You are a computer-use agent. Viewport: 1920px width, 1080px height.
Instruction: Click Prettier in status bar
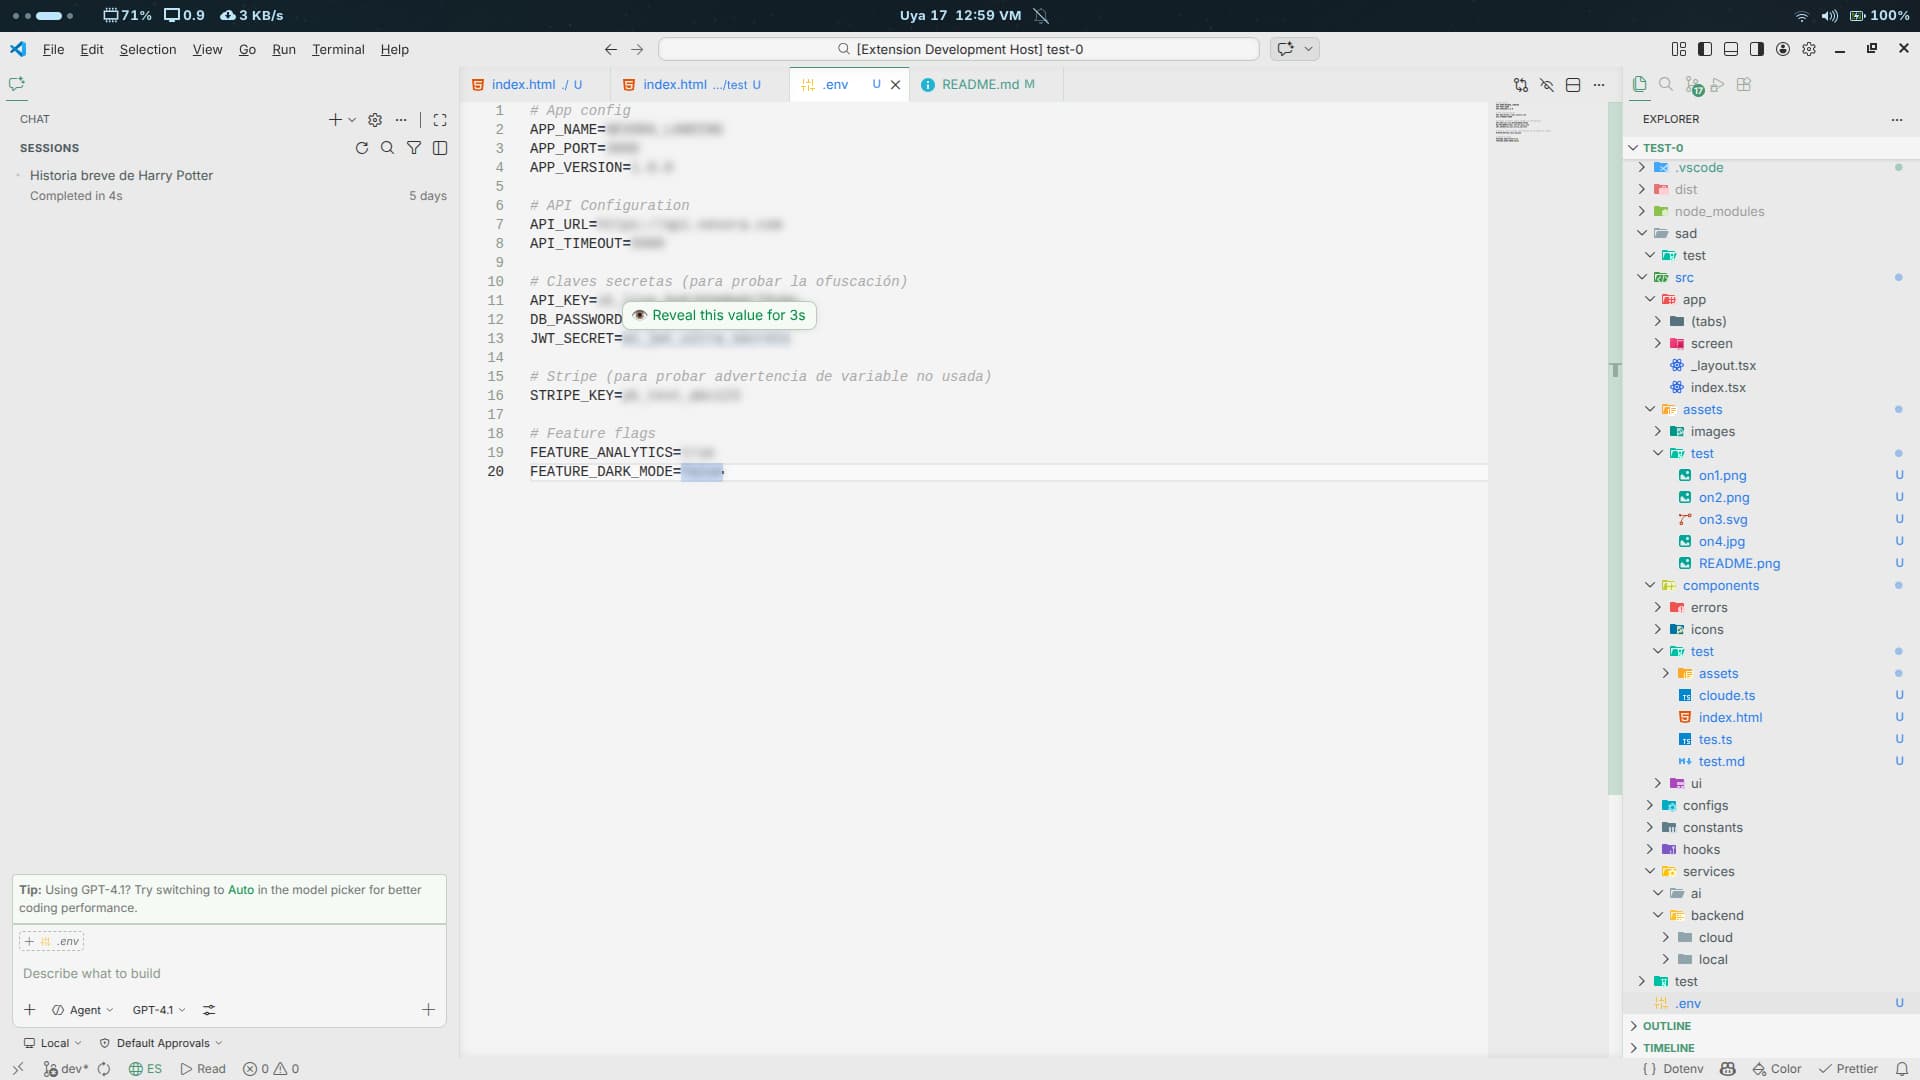pos(1848,1069)
